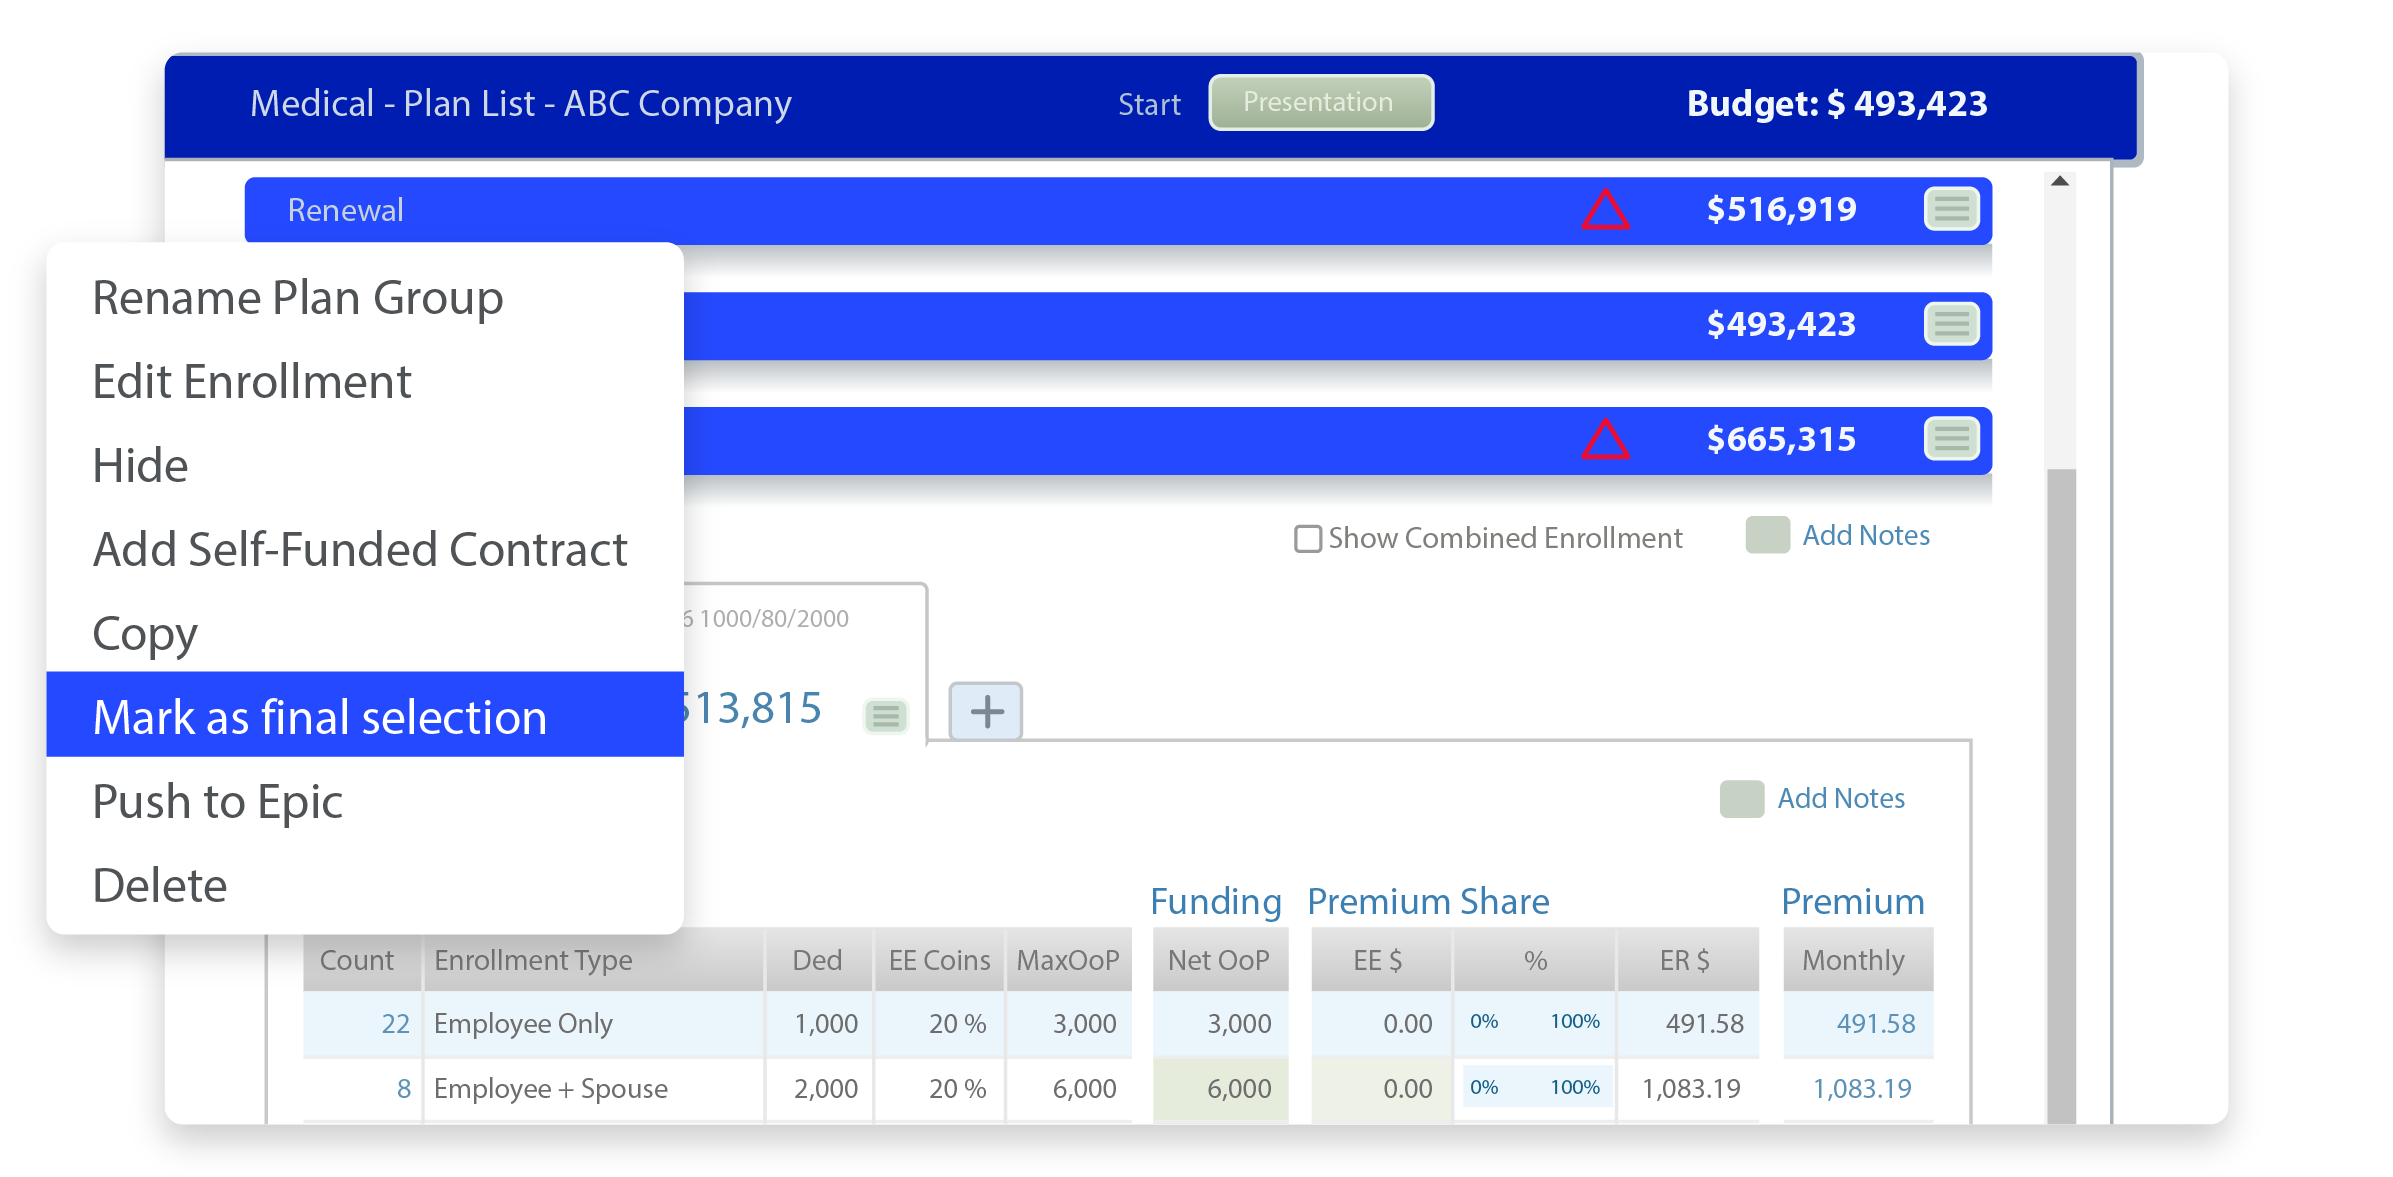Click the Budget $ 493,423 amount
This screenshot has width=2393, height=1177.
1837,104
